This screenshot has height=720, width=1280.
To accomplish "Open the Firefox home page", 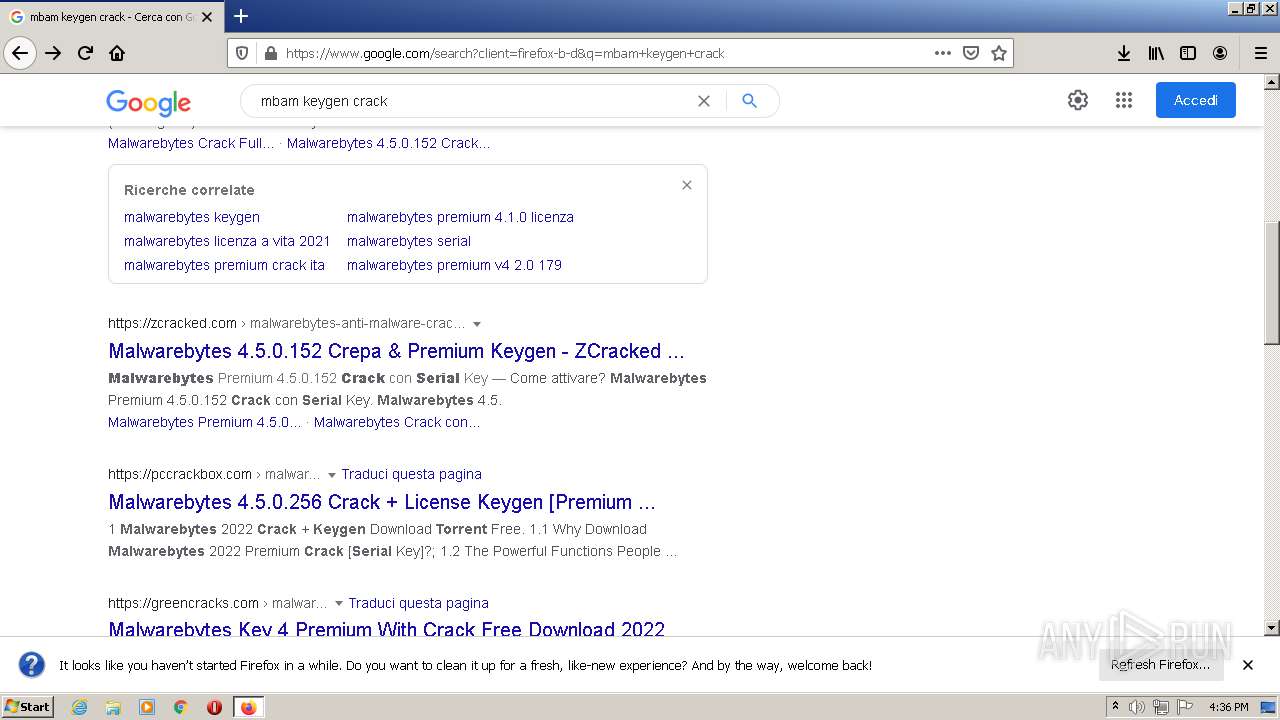I will (117, 53).
